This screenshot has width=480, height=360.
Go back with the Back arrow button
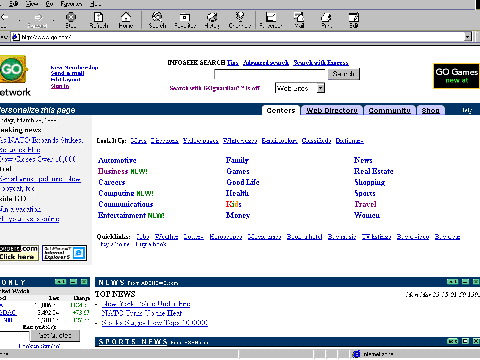(5, 20)
